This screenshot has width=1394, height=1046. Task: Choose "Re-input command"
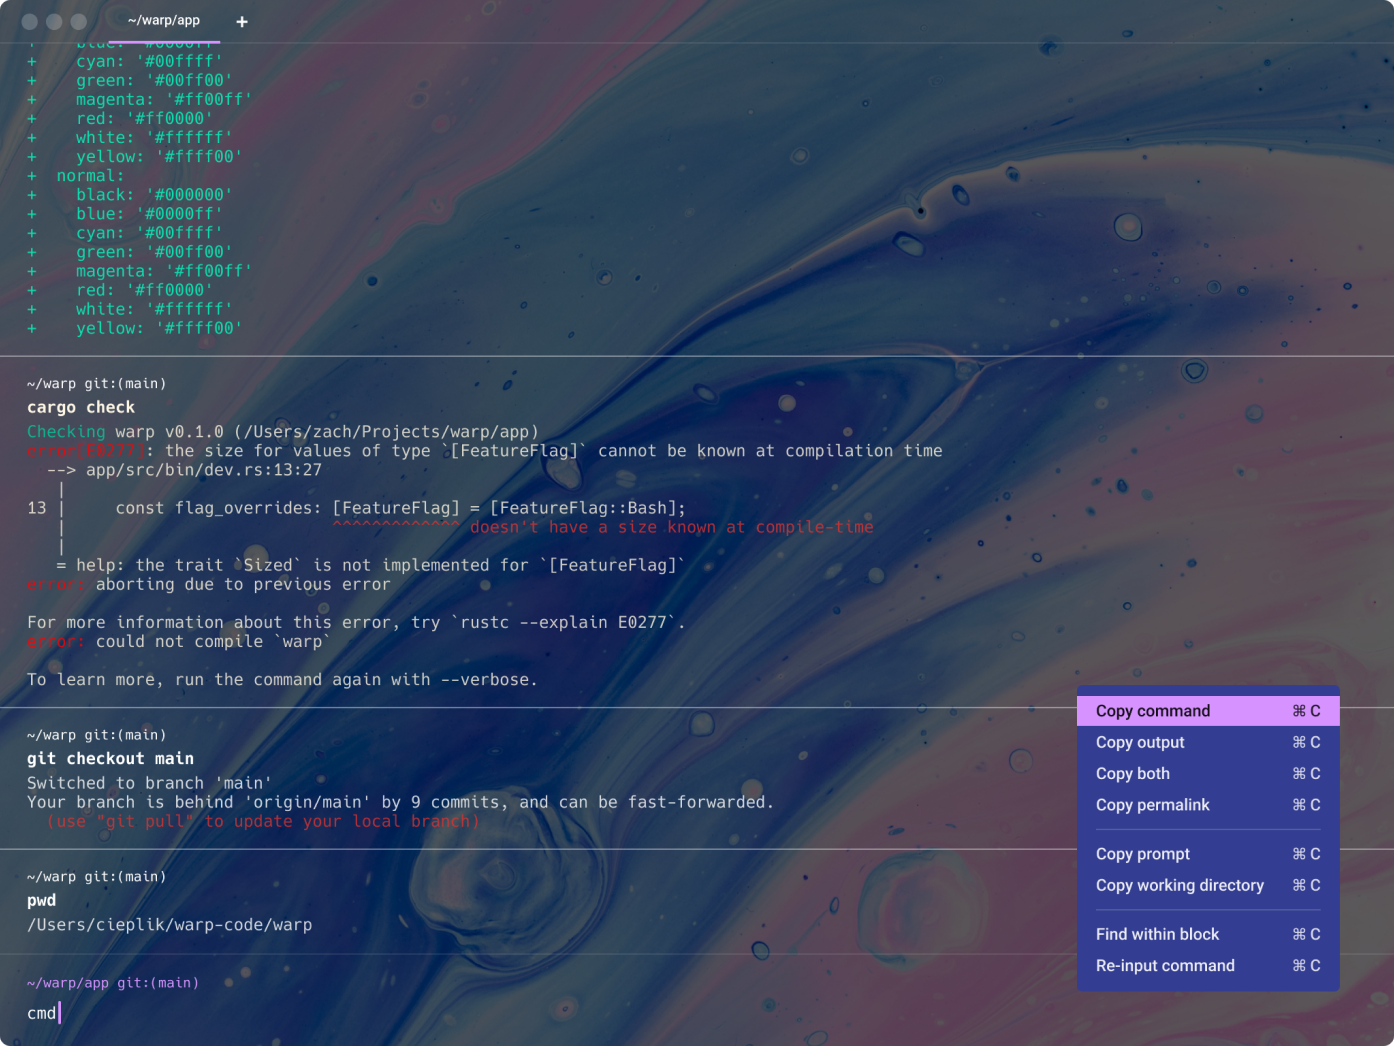[1165, 965]
